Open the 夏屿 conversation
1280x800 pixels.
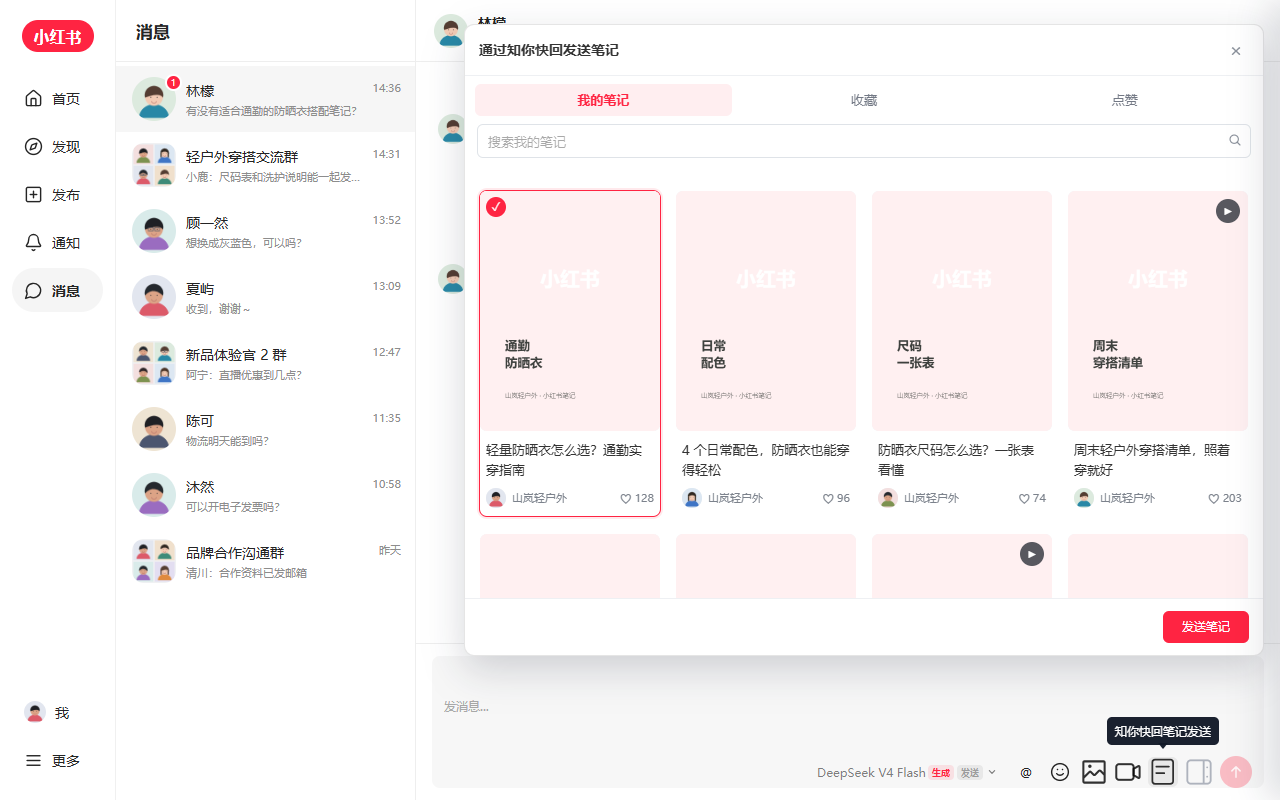point(266,297)
